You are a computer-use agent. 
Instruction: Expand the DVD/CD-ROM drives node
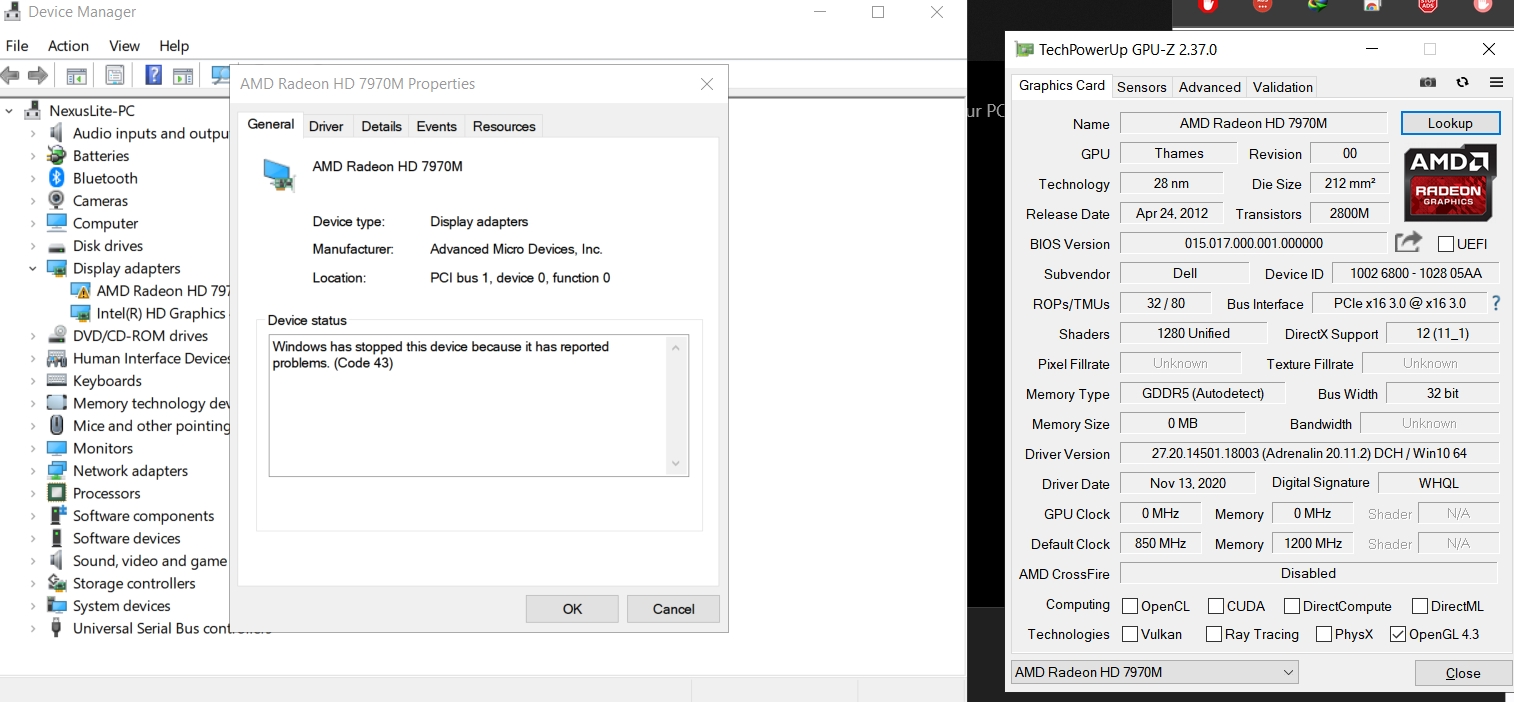33,336
